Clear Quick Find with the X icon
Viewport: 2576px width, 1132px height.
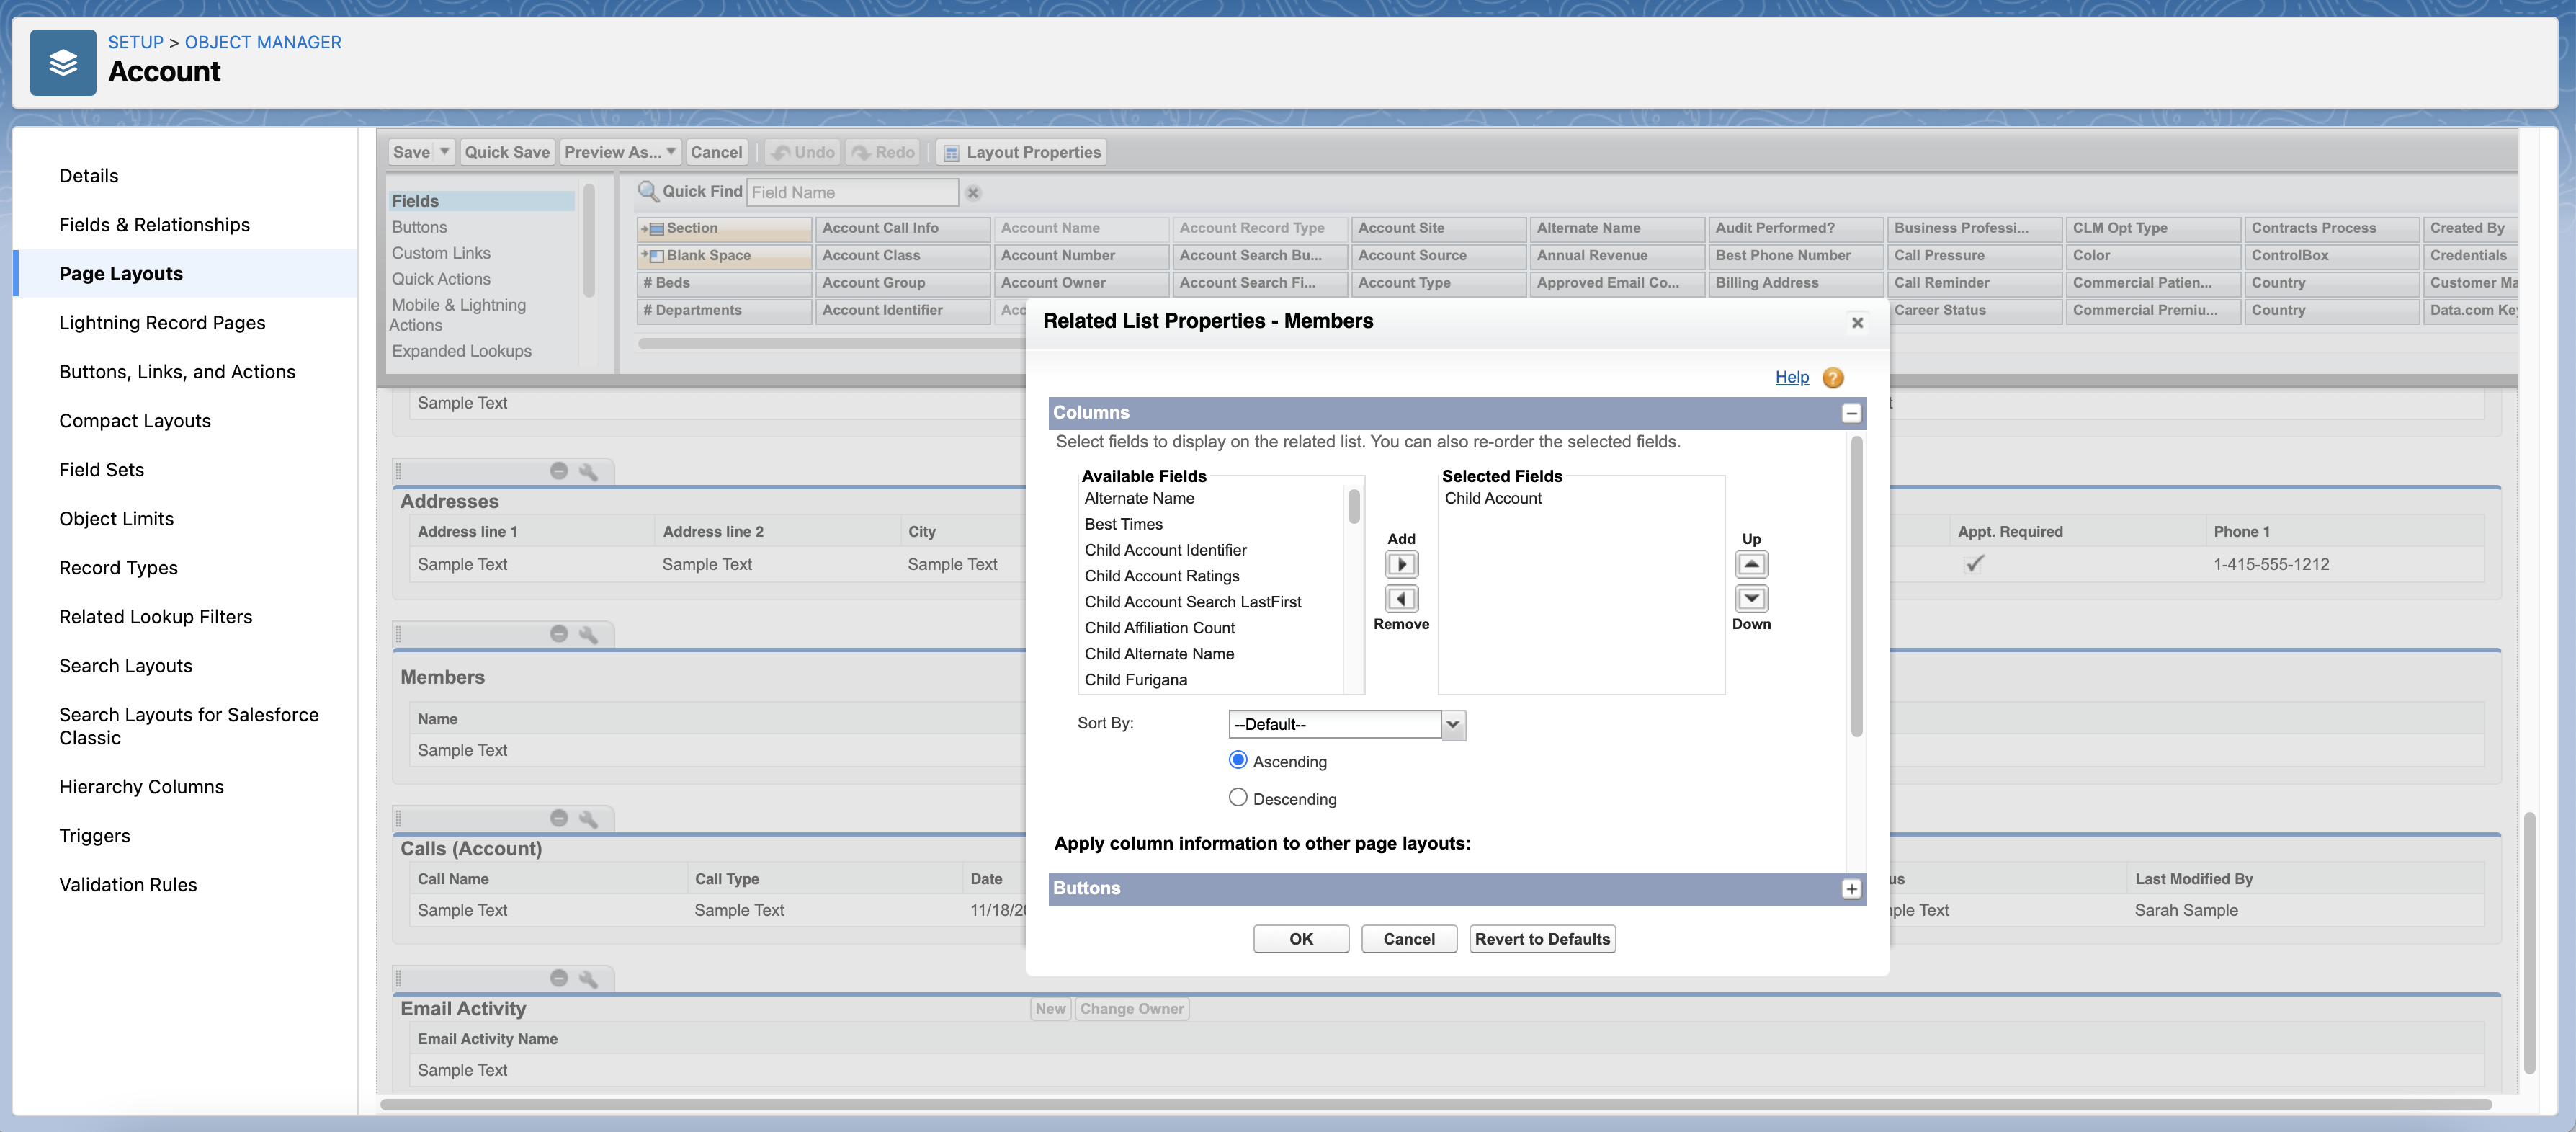pos(973,193)
